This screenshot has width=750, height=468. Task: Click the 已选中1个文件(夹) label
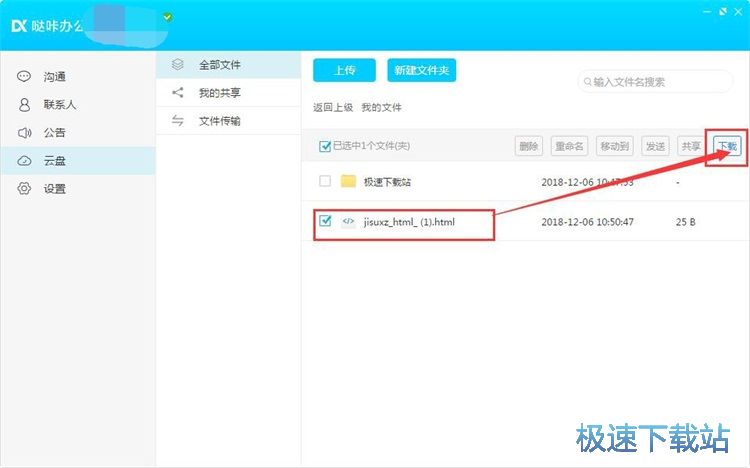[x=371, y=146]
